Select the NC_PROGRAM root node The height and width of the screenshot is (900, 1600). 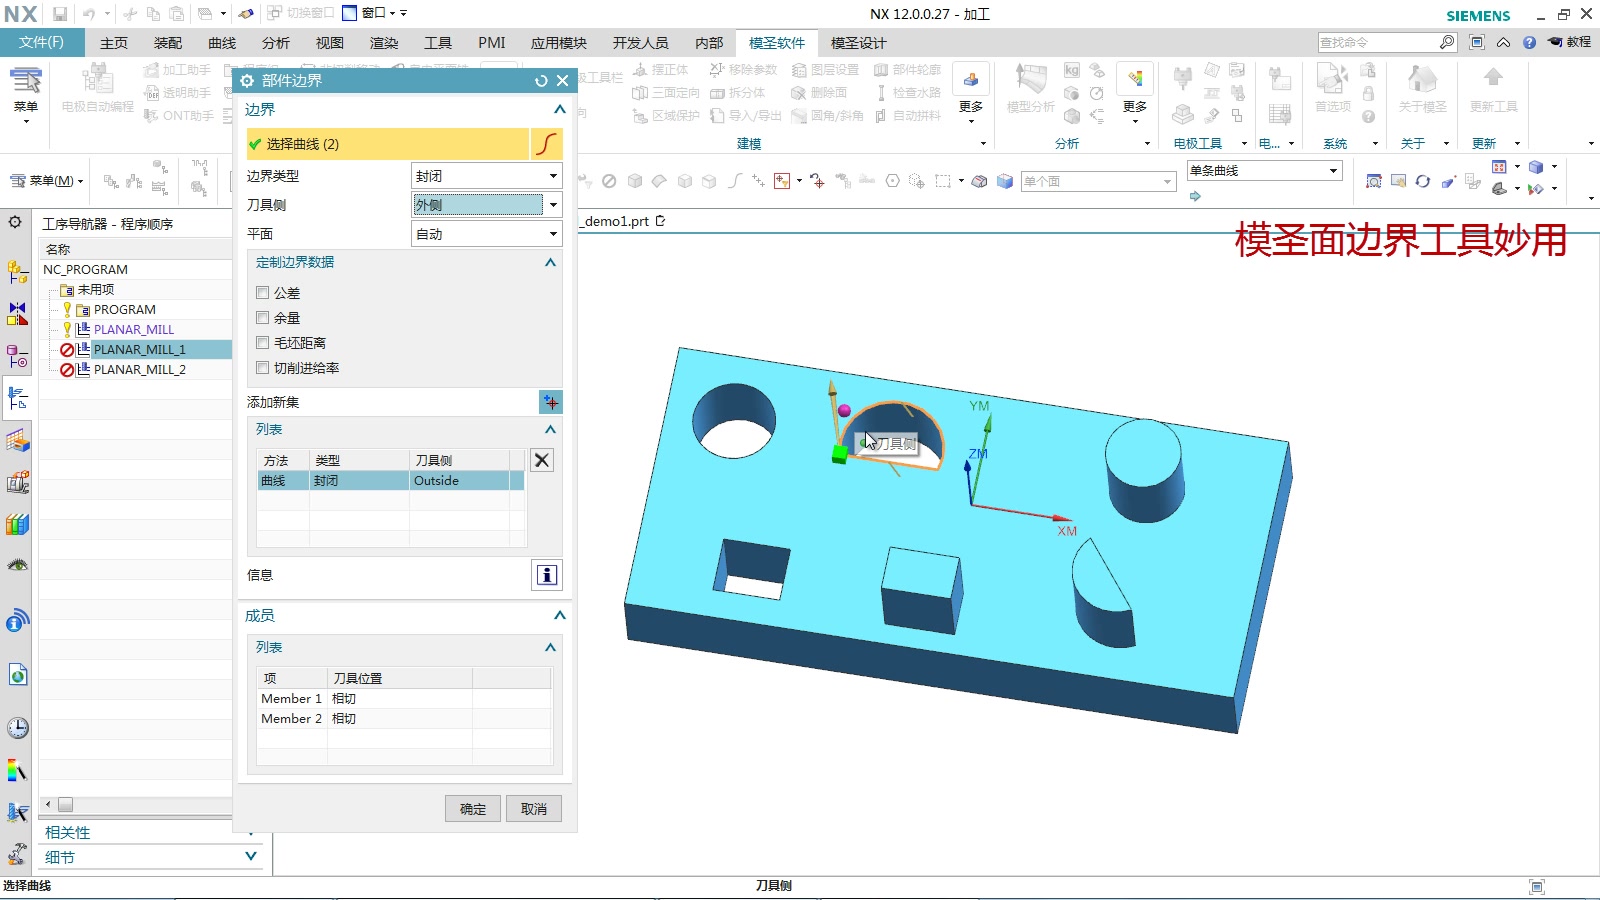(85, 270)
